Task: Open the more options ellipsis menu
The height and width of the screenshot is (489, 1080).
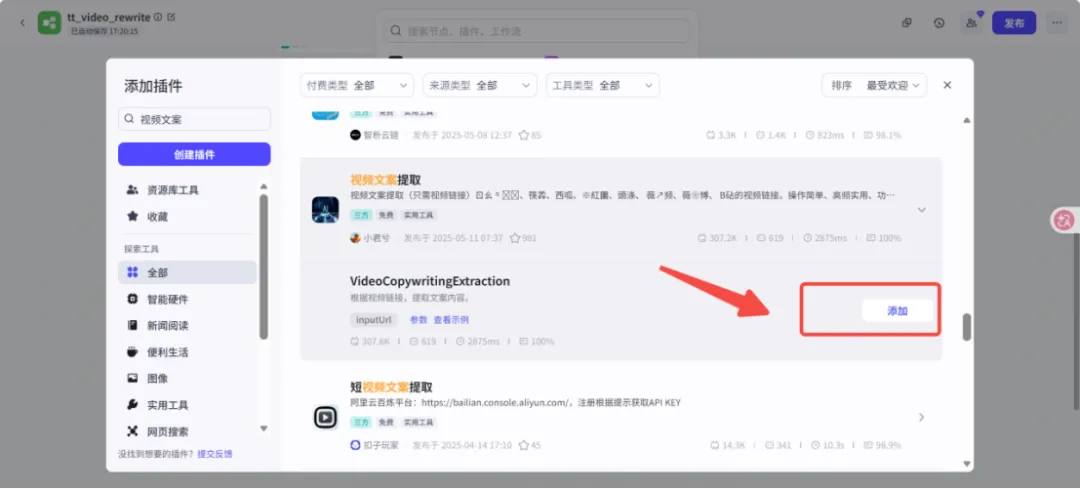Action: (1056, 23)
